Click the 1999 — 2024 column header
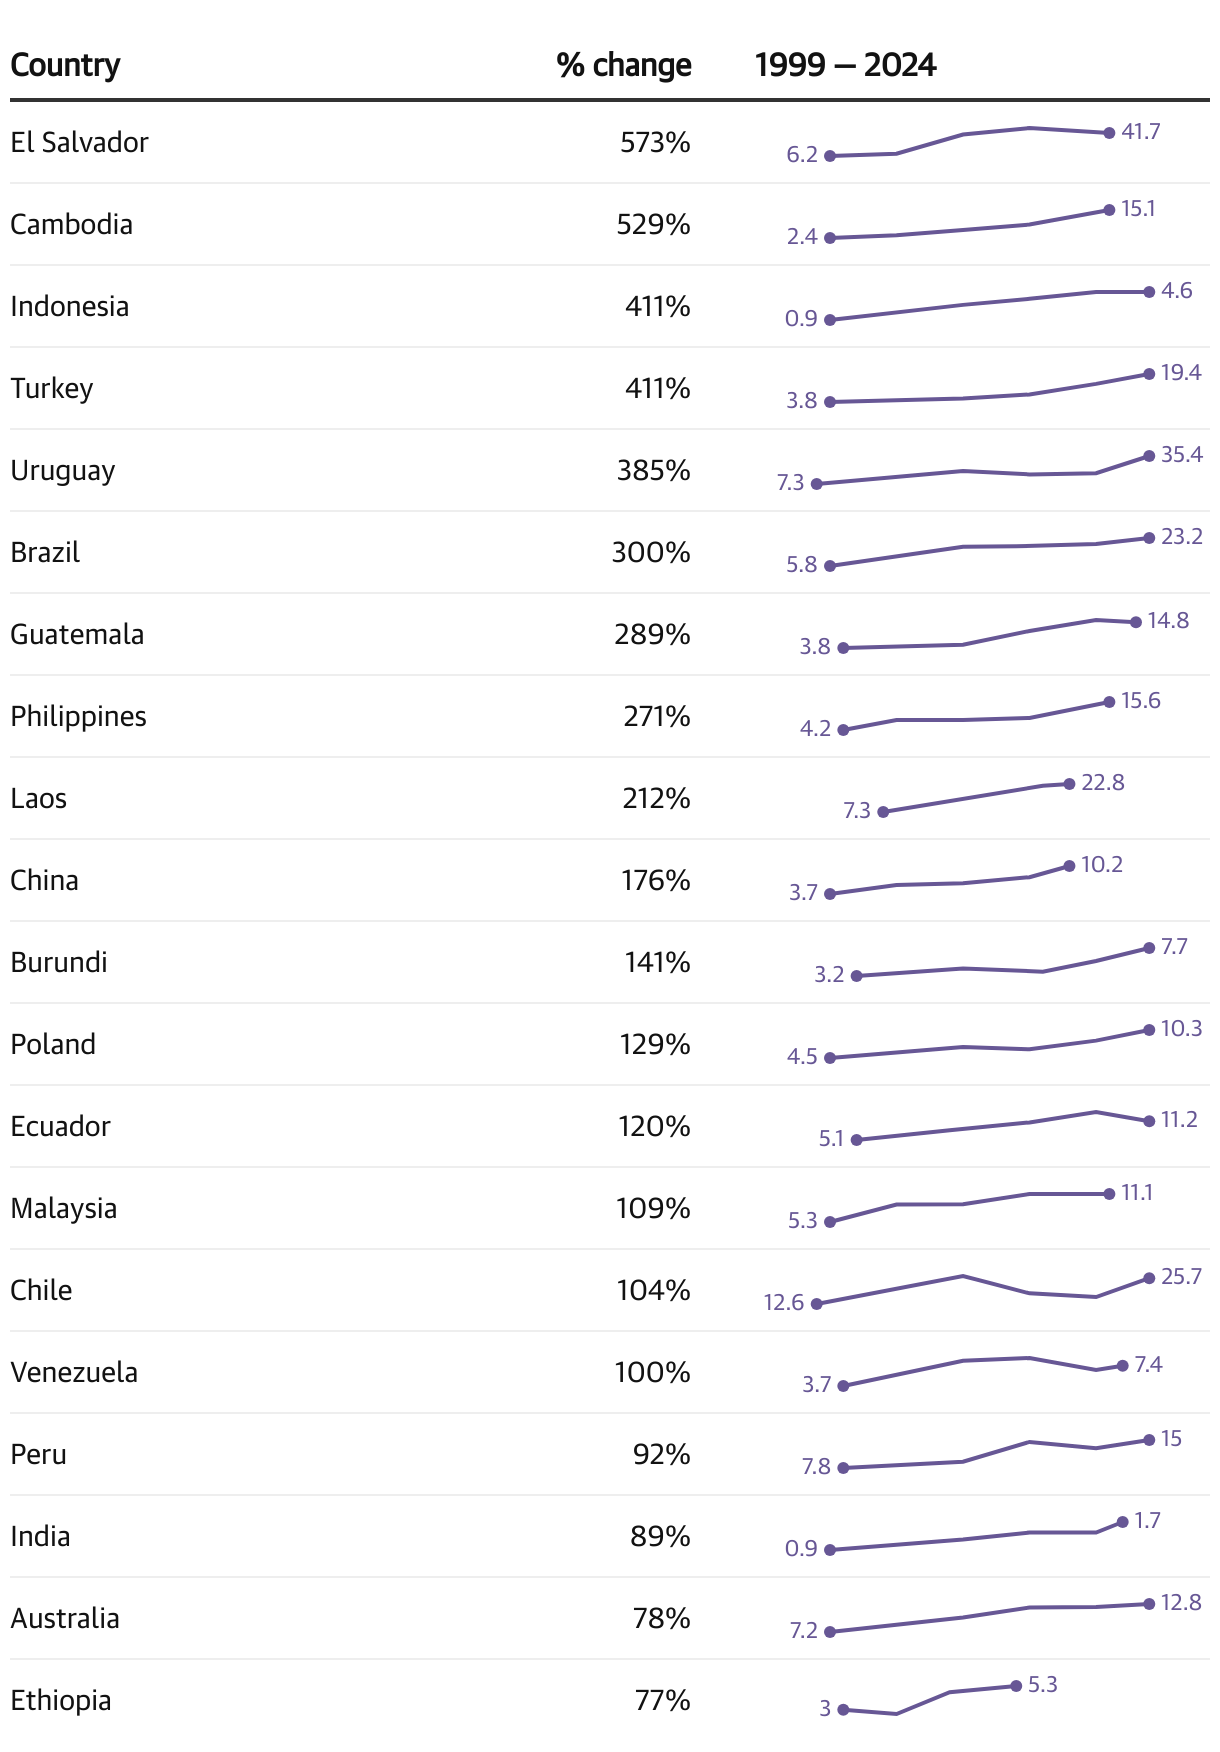The height and width of the screenshot is (1752, 1220). (845, 65)
